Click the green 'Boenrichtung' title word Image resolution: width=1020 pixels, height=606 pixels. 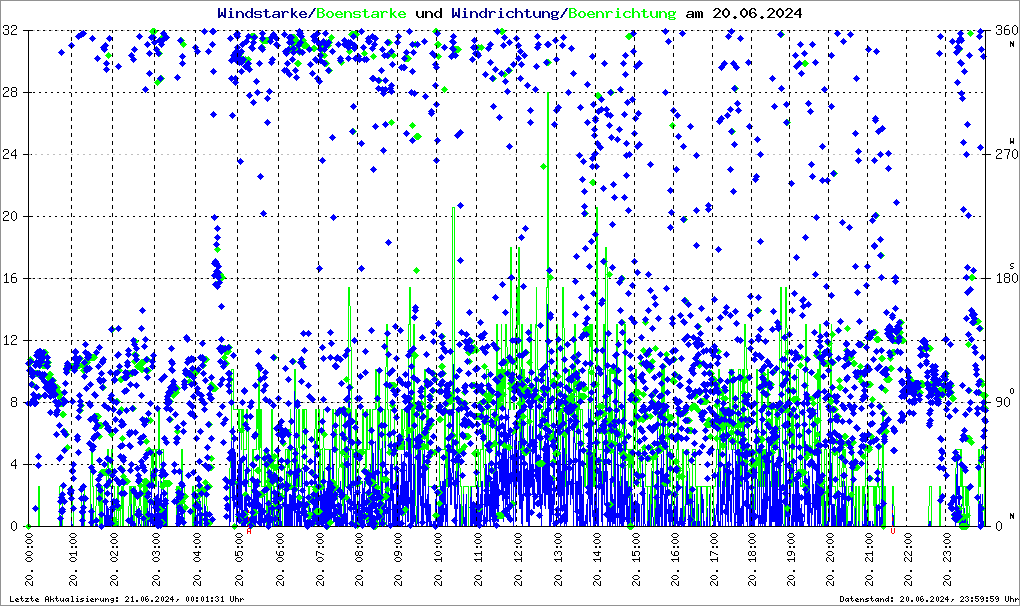(622, 13)
